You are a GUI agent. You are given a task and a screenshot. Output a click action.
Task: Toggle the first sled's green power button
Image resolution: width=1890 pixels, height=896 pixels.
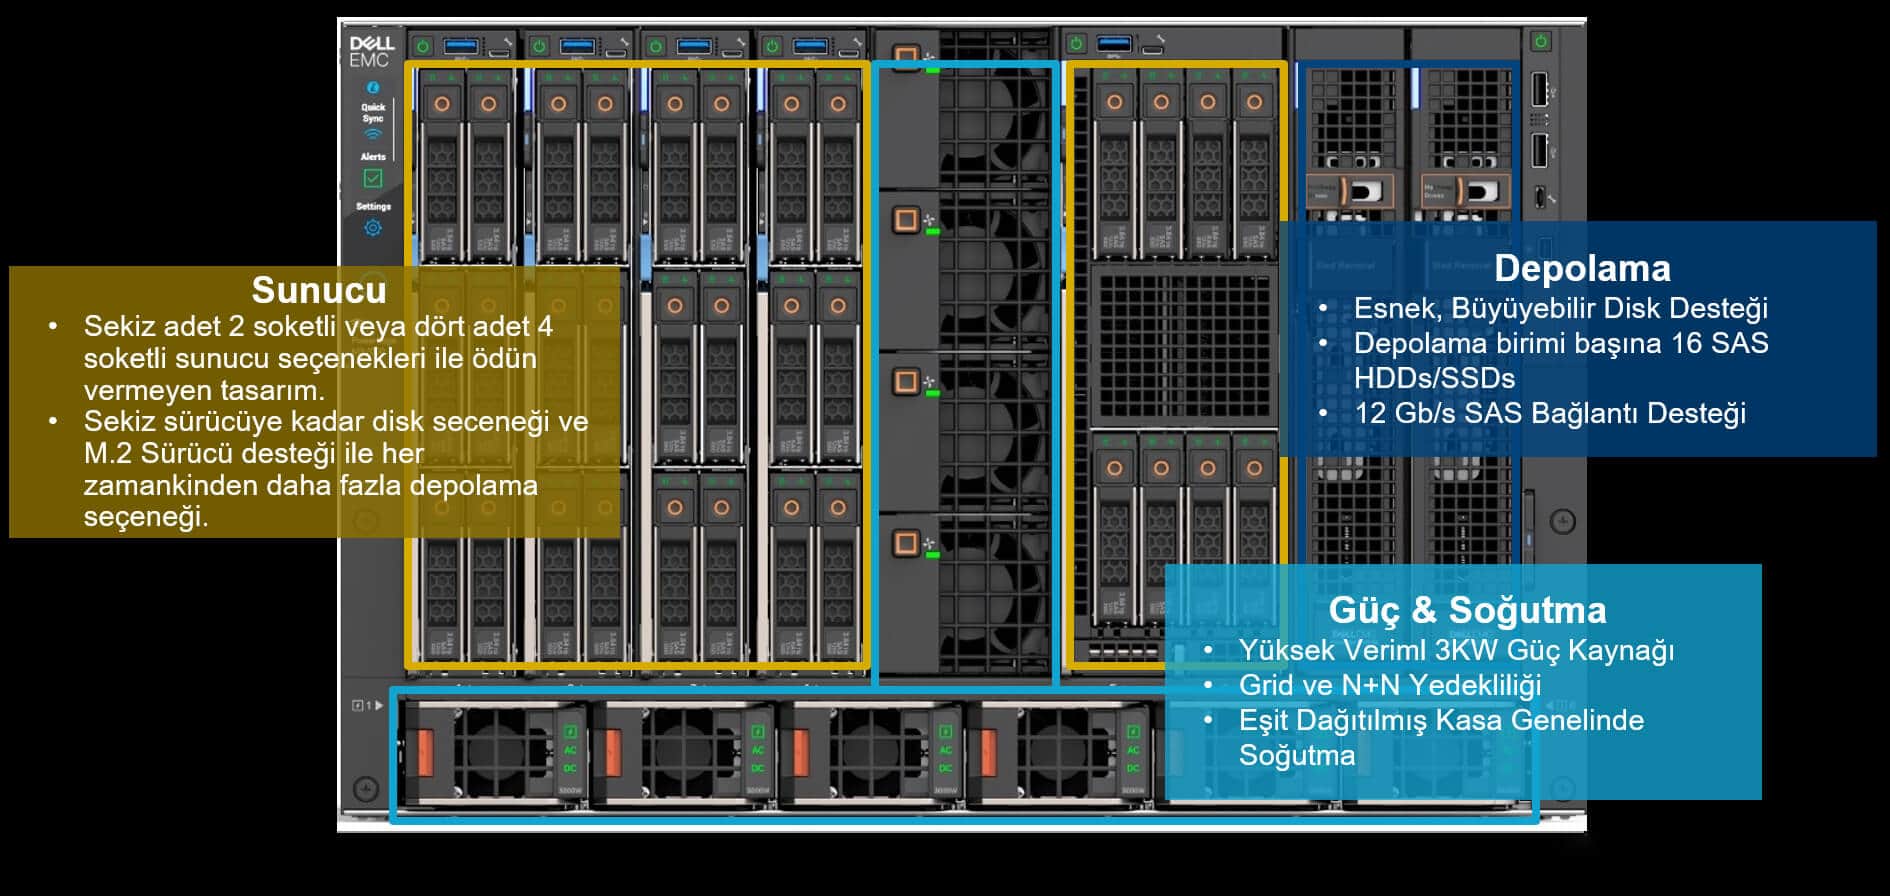coord(423,46)
